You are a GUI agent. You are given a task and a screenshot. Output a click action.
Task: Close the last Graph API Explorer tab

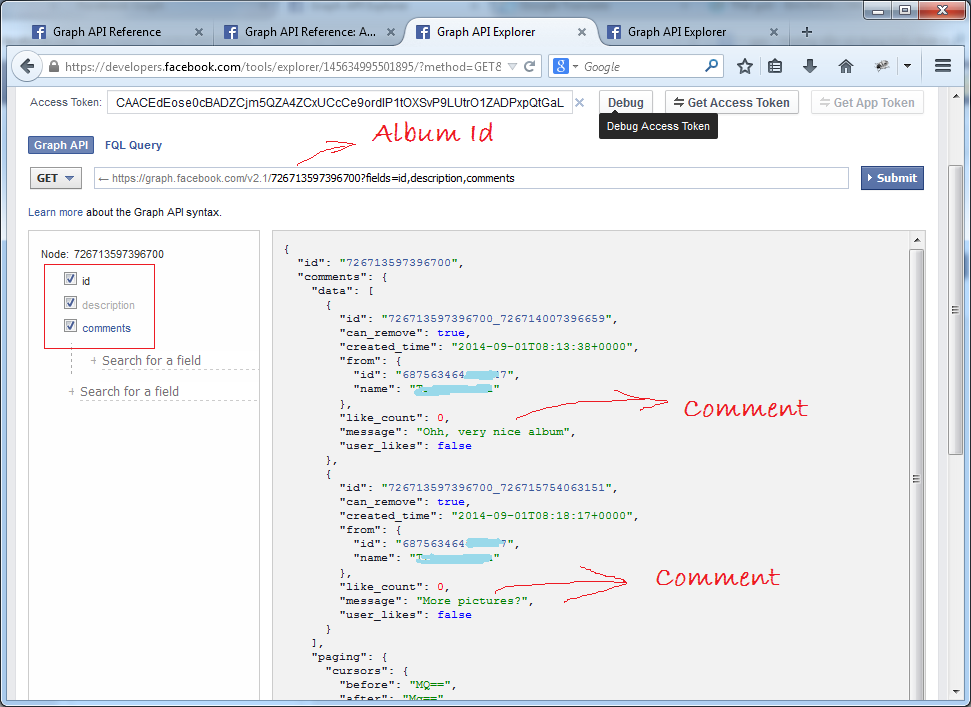[773, 32]
